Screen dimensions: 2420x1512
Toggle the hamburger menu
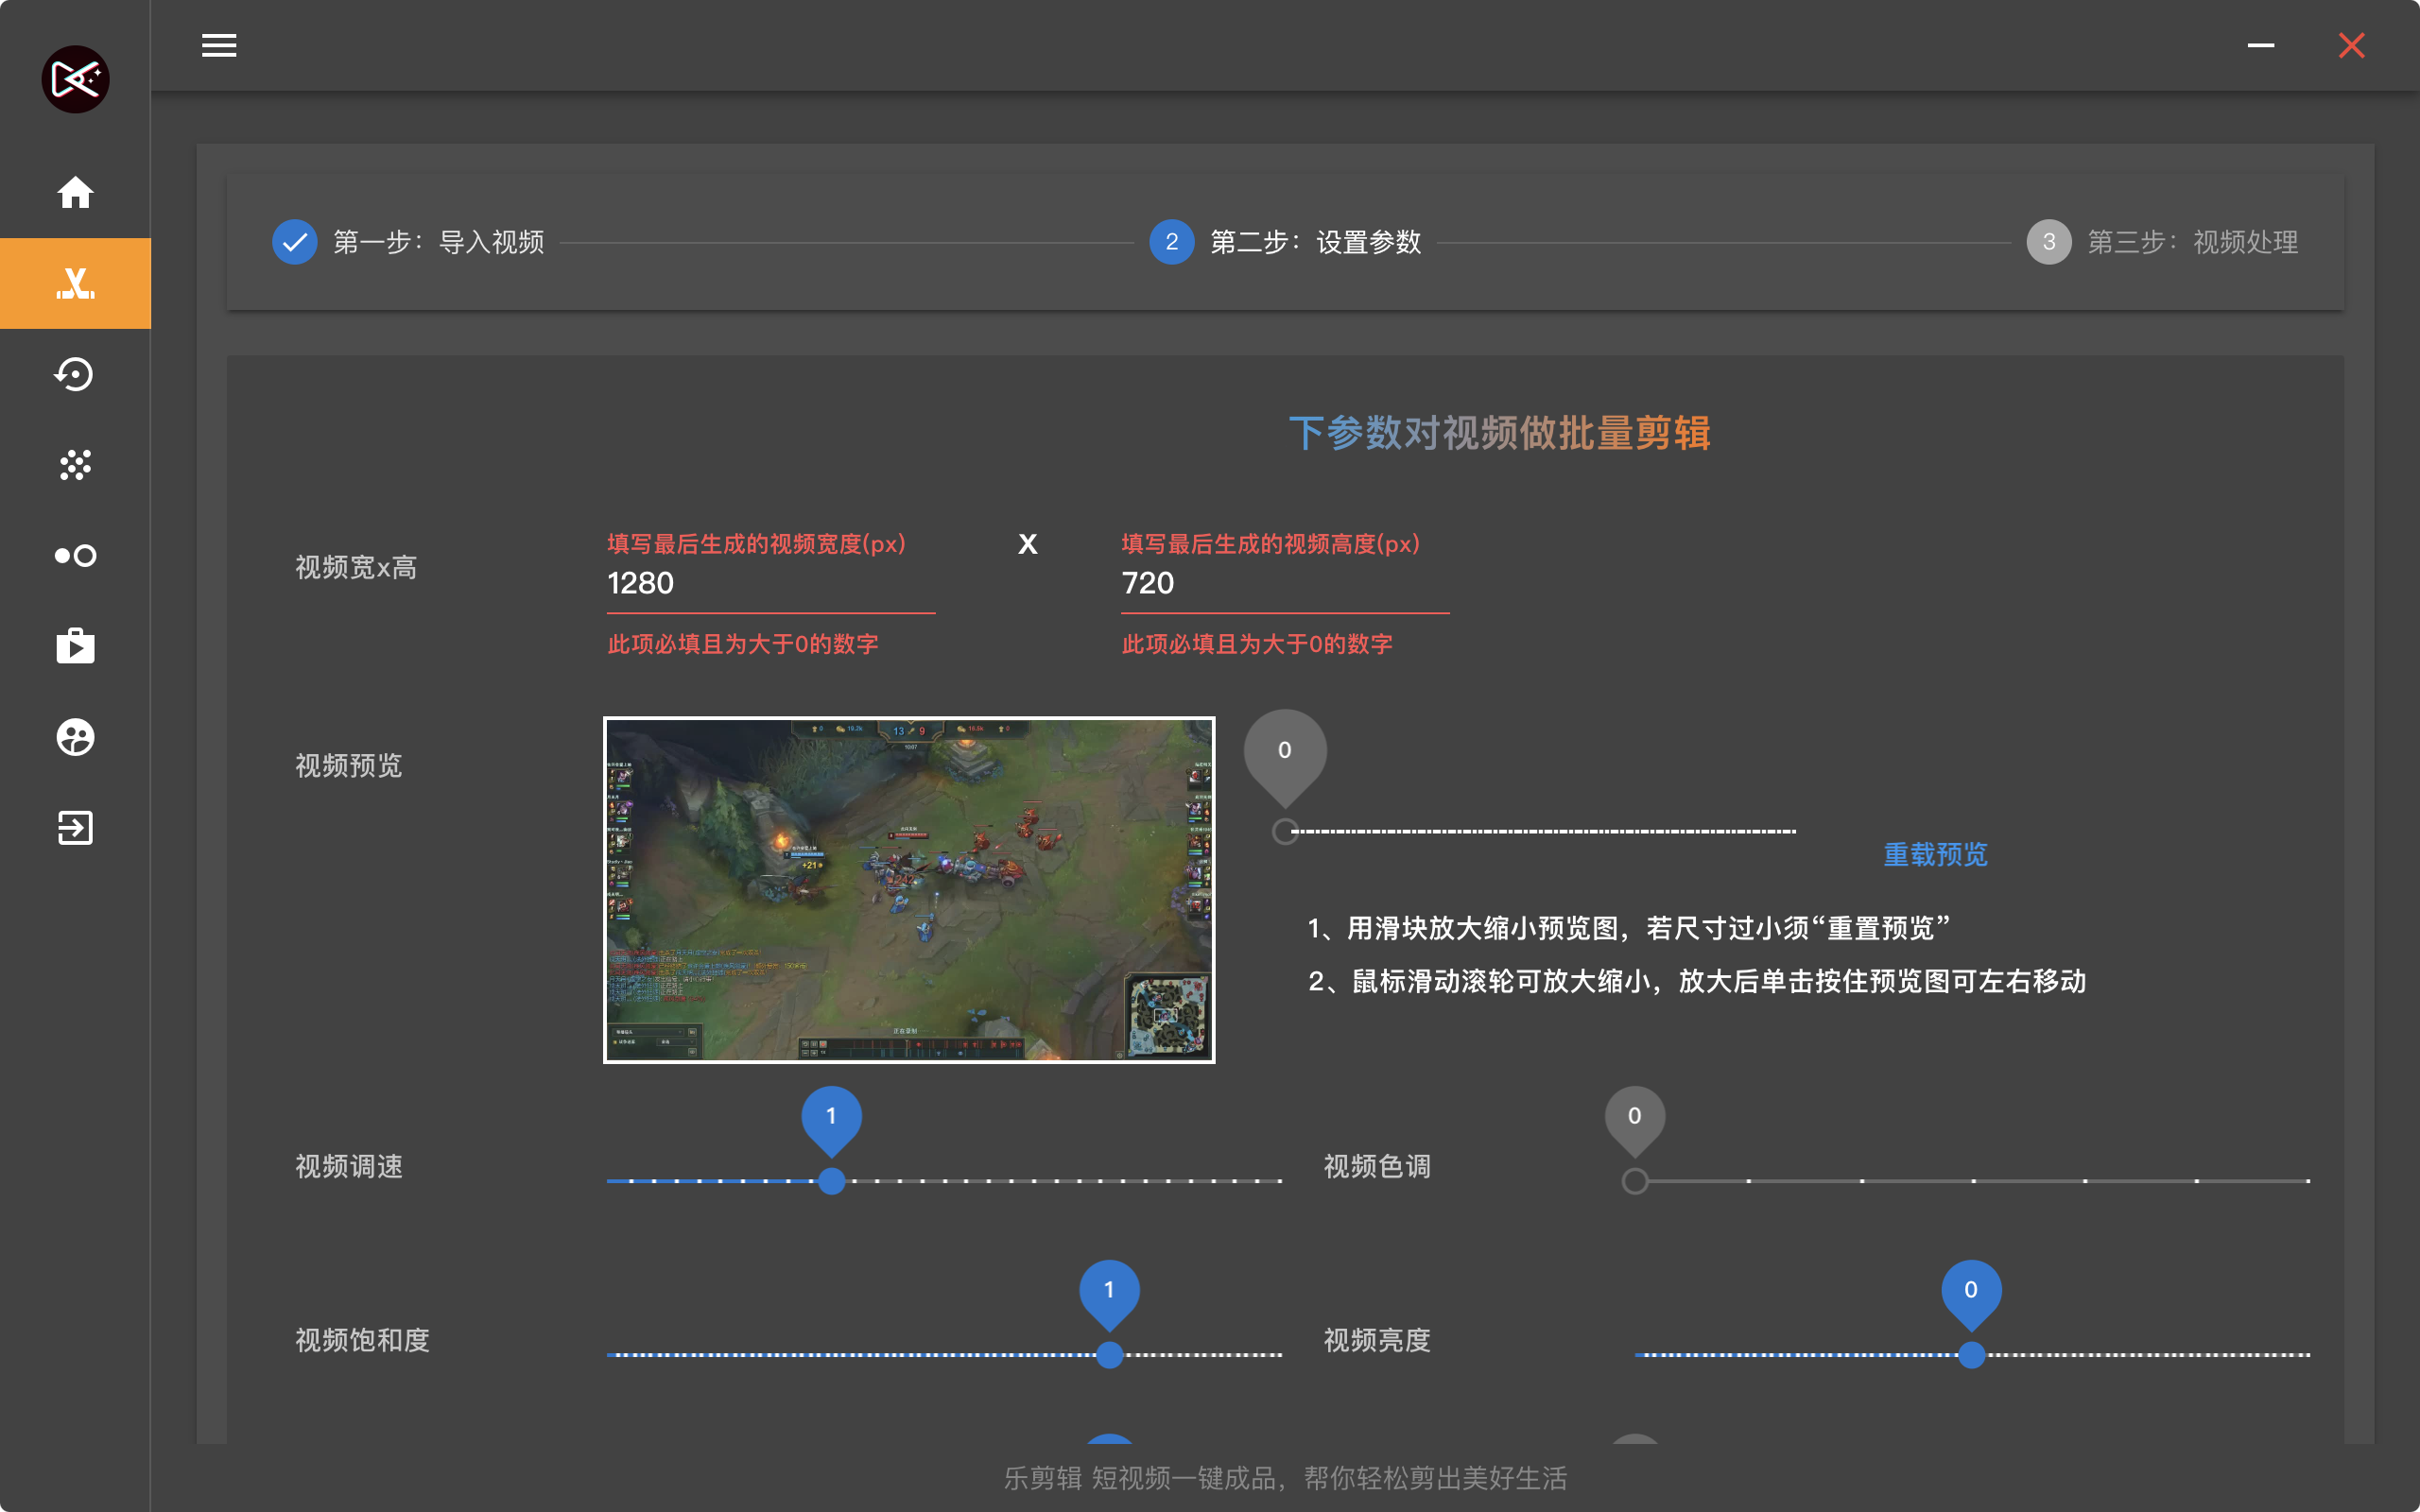[219, 45]
